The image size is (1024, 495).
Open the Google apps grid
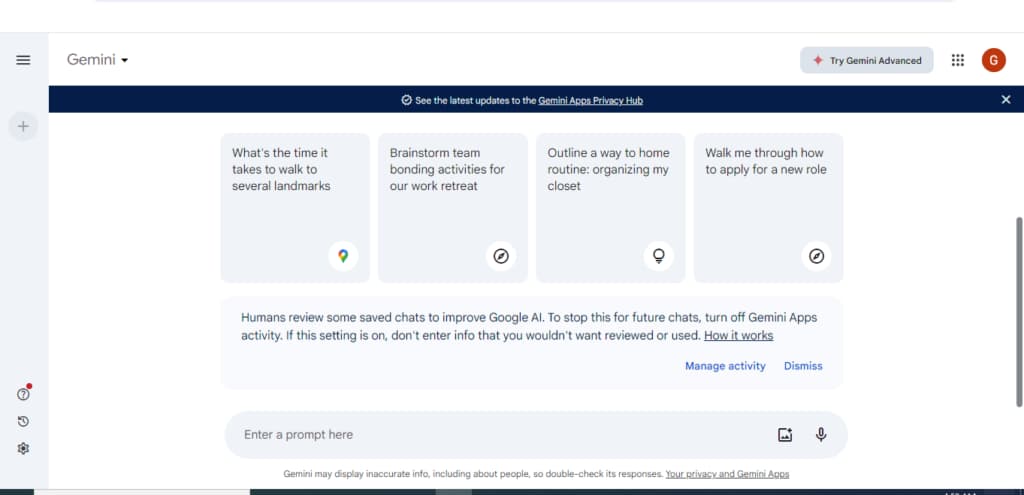click(x=957, y=60)
